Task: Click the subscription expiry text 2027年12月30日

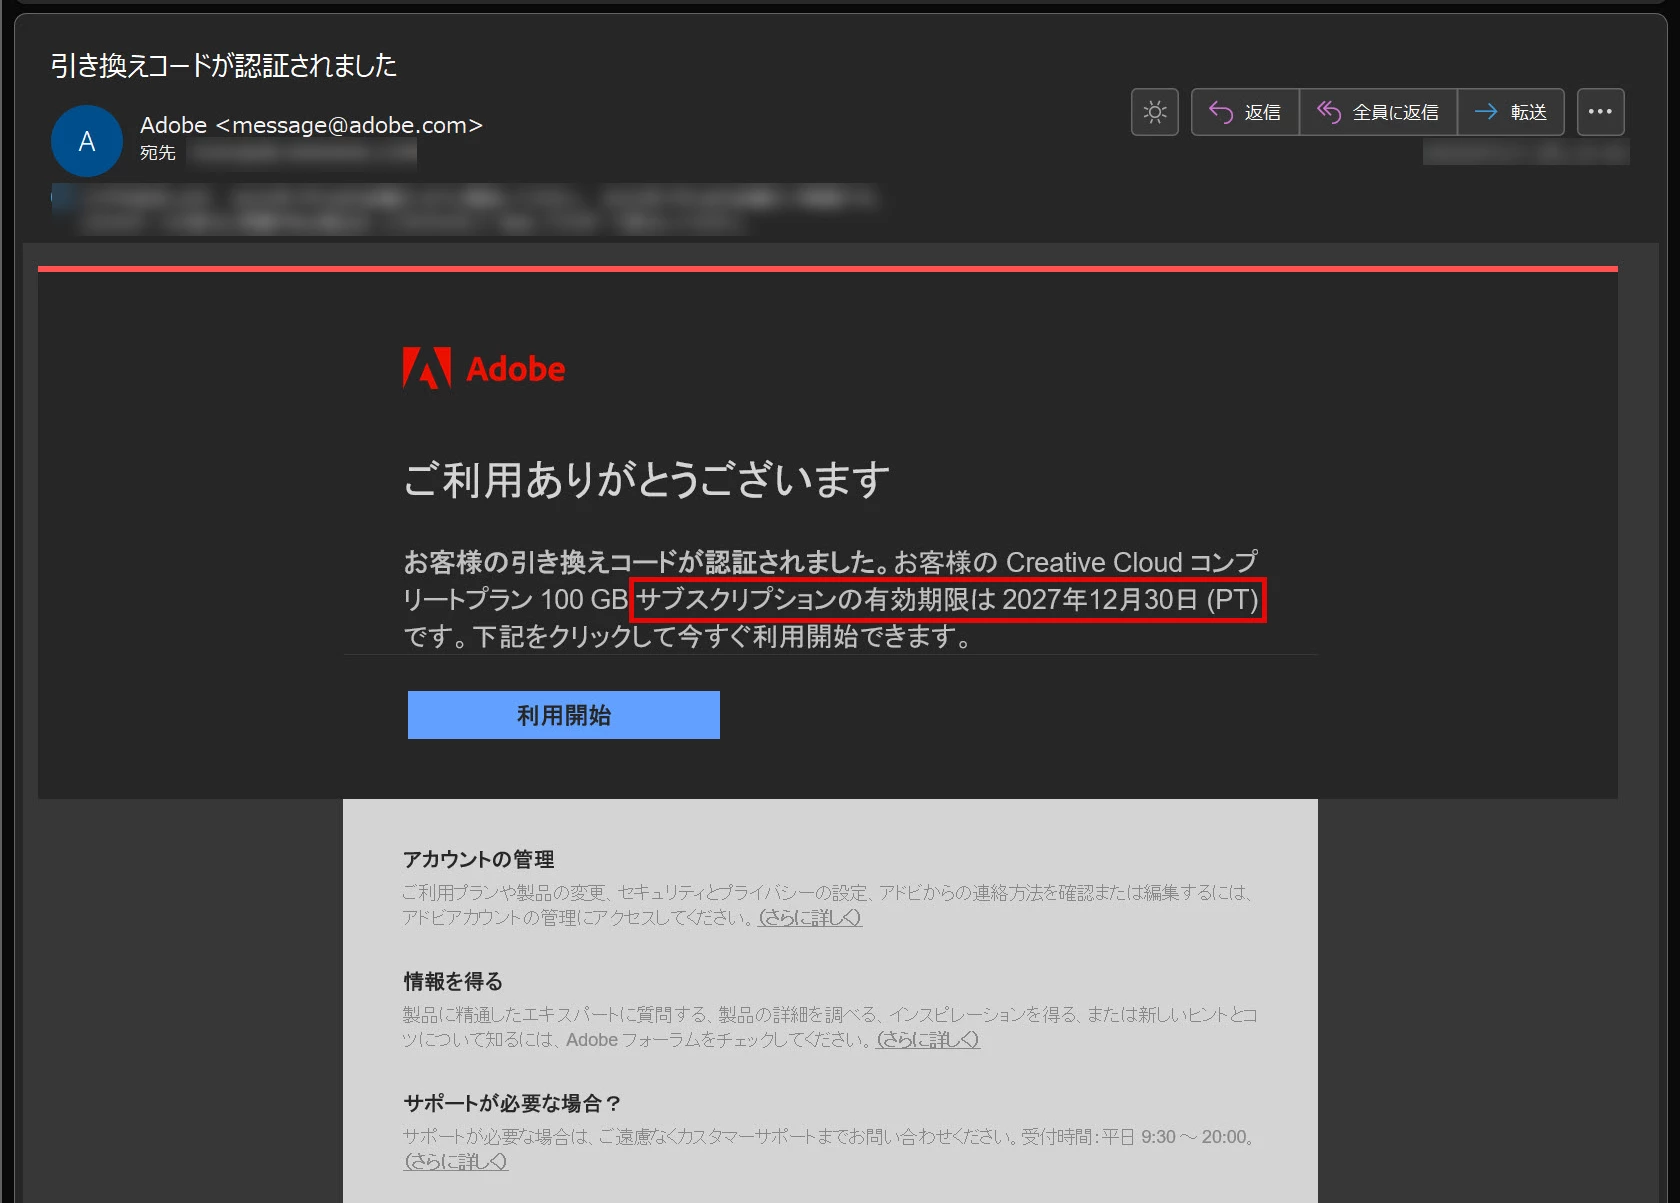Action: pyautogui.click(x=1100, y=599)
